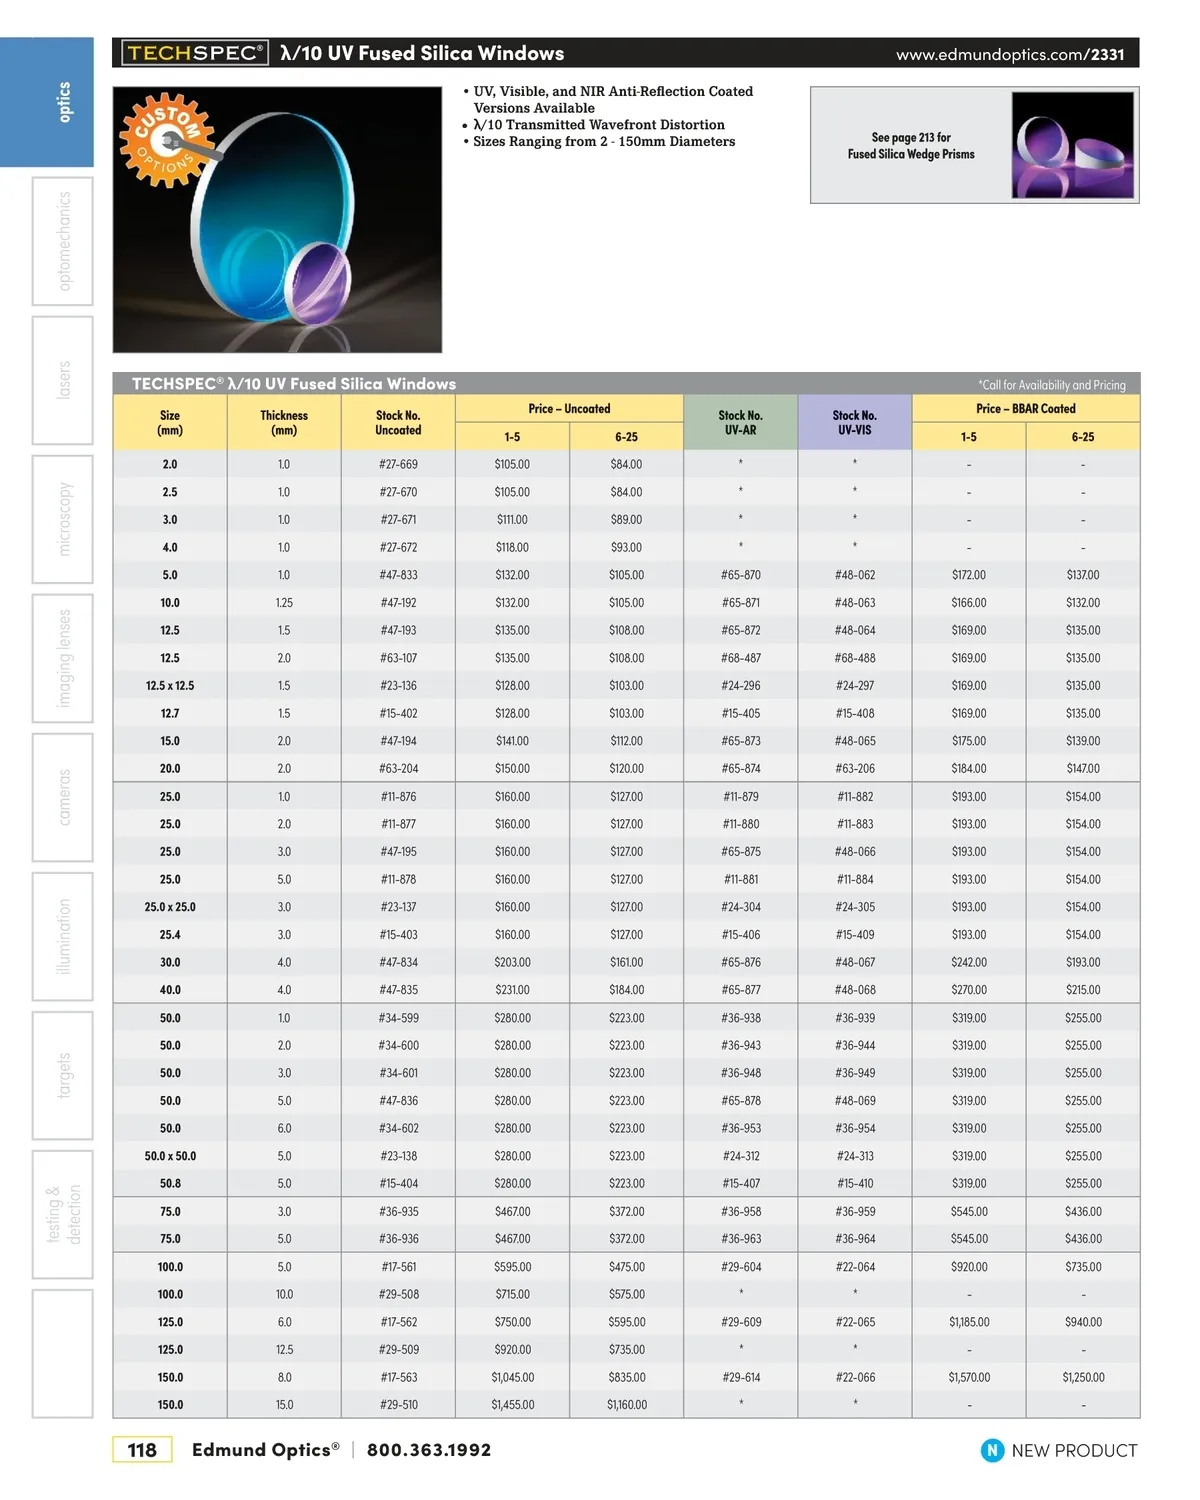Screen dimensions: 1200x1500
Task: Select the lasers side tab
Action: [x=63, y=380]
